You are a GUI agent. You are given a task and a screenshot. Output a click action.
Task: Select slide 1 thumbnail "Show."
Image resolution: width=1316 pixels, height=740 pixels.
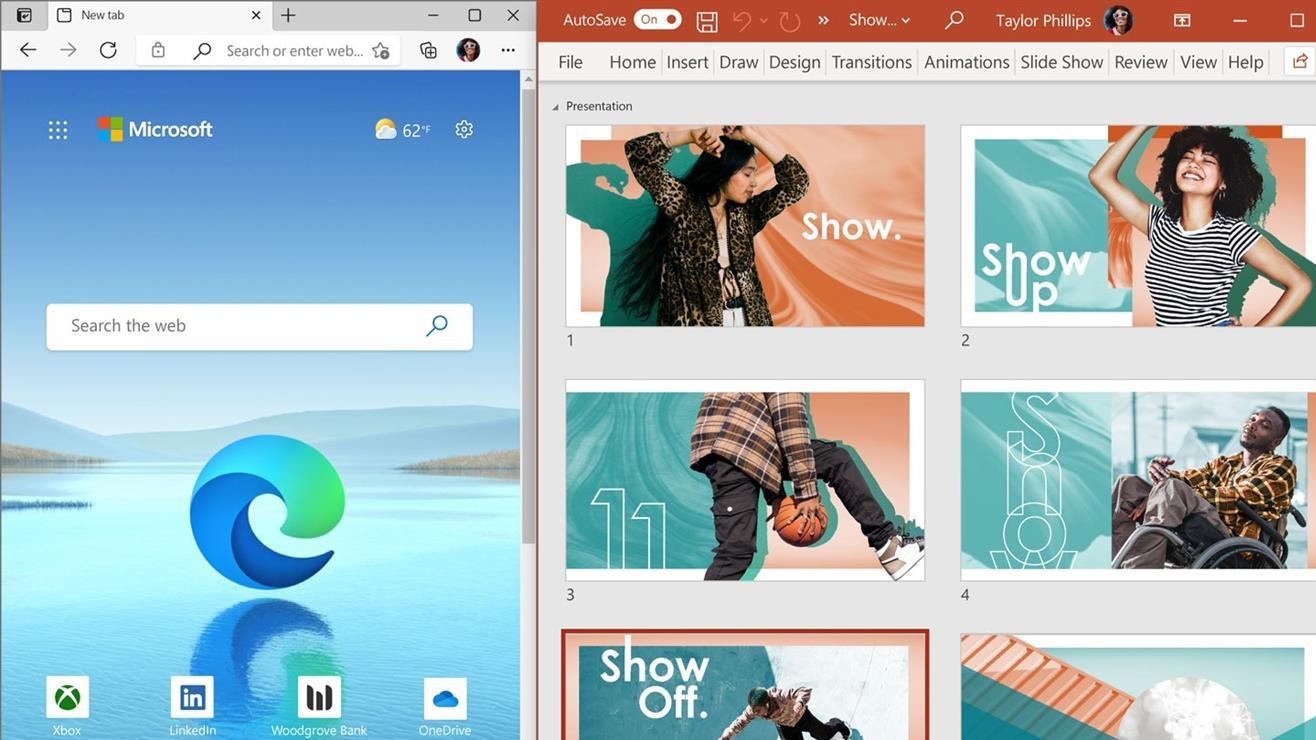[745, 226]
